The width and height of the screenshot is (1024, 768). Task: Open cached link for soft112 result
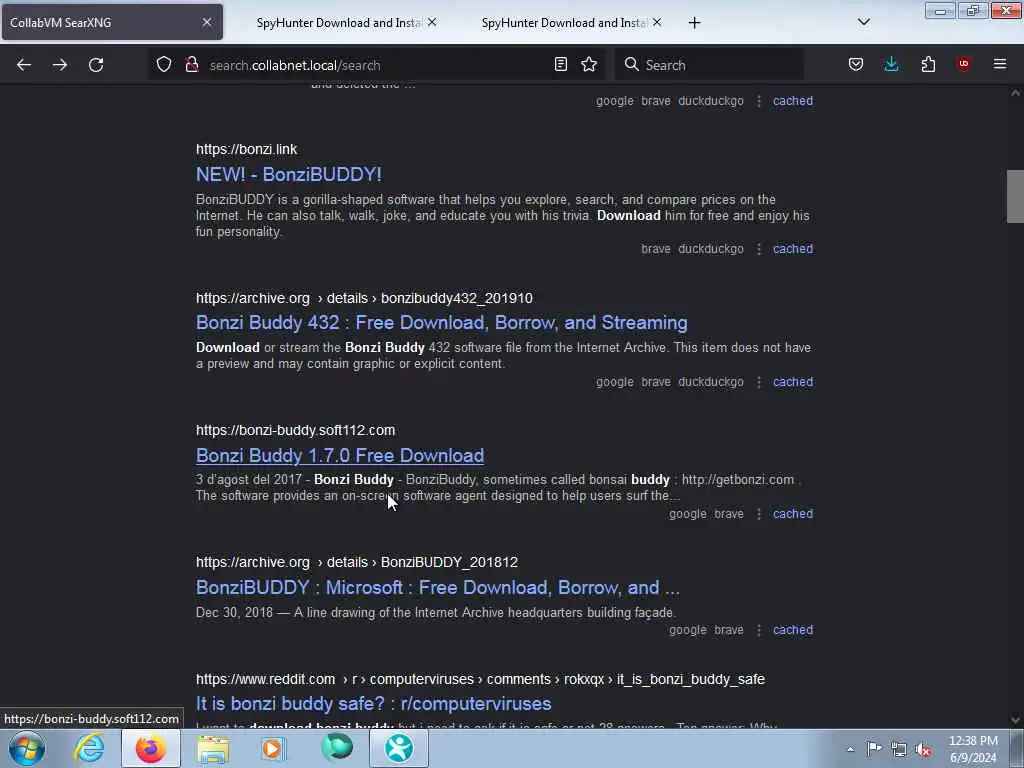793,514
